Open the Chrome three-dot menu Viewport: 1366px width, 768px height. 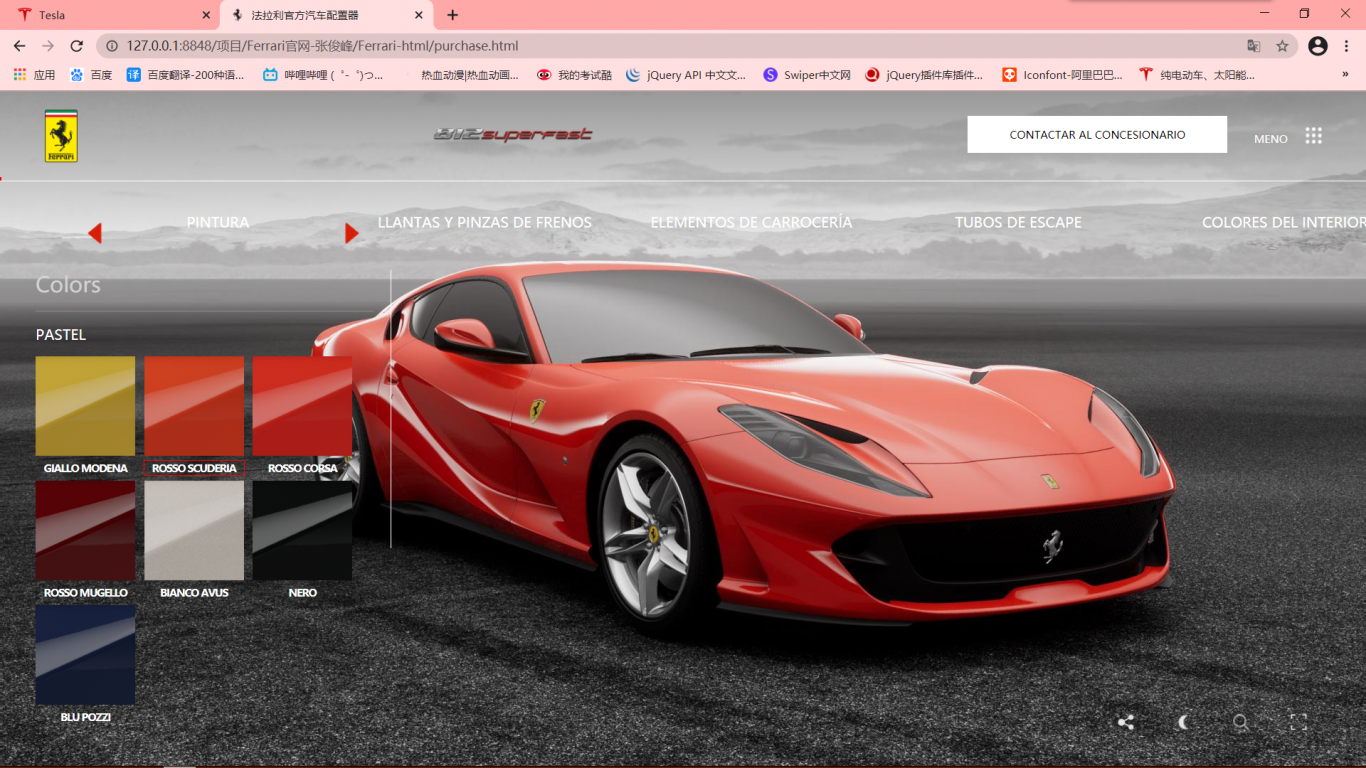(1347, 46)
